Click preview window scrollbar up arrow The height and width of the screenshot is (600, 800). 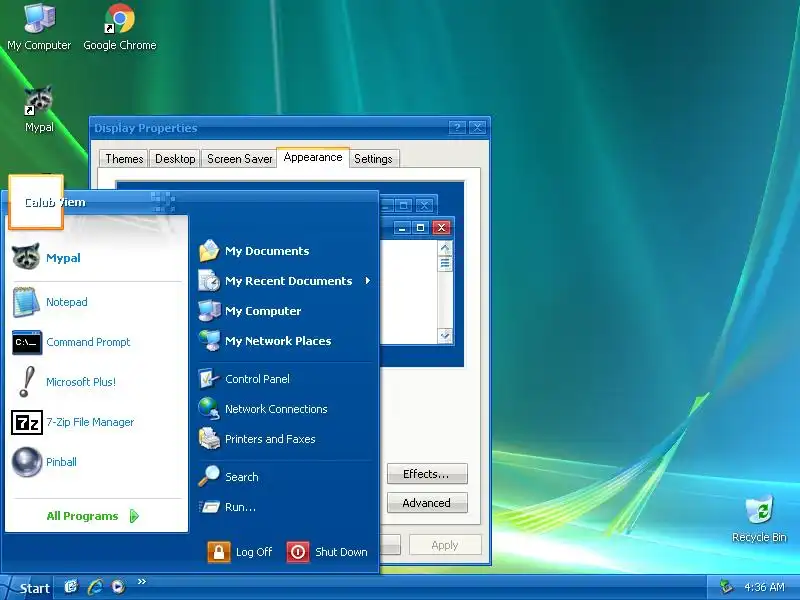[445, 248]
